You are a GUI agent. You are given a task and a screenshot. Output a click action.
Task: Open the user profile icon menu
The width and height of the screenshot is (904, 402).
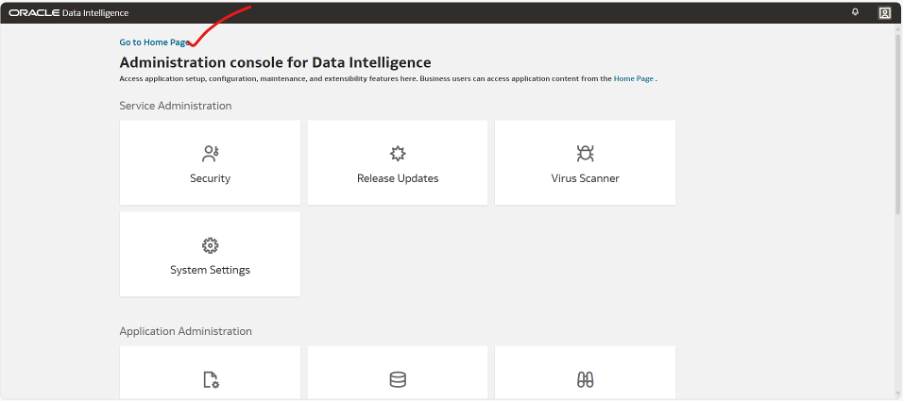tap(884, 13)
